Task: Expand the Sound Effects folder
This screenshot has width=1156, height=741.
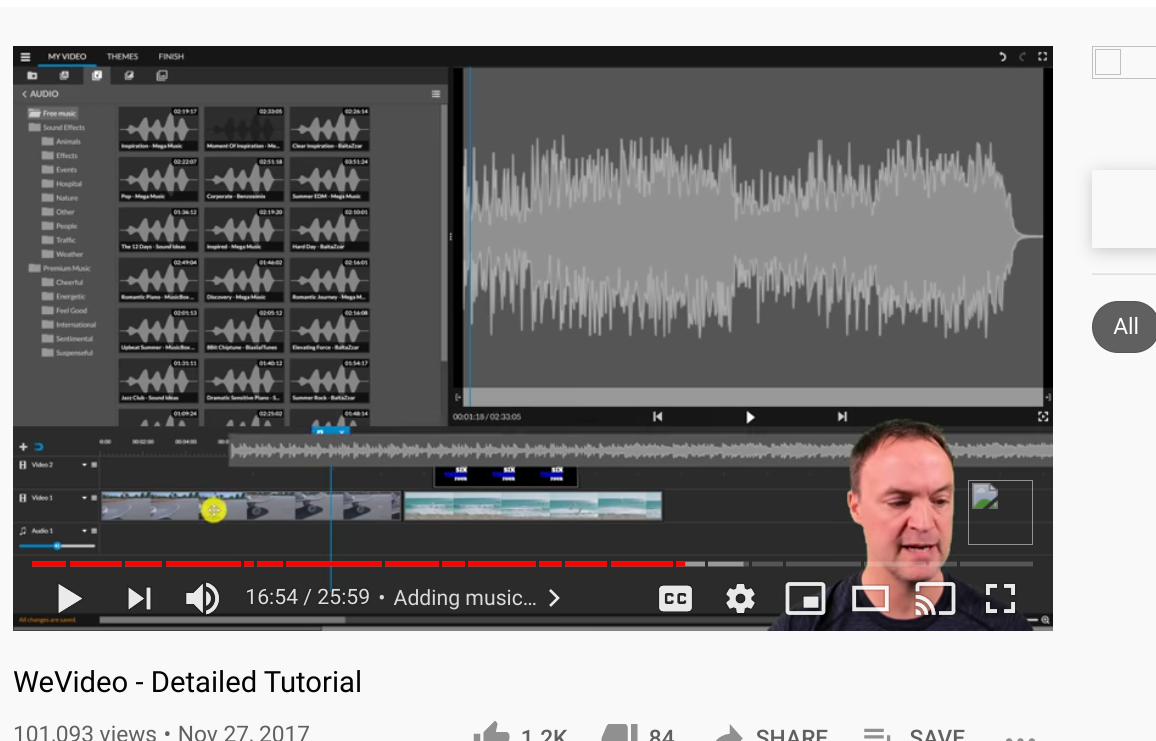Action: pos(57,128)
